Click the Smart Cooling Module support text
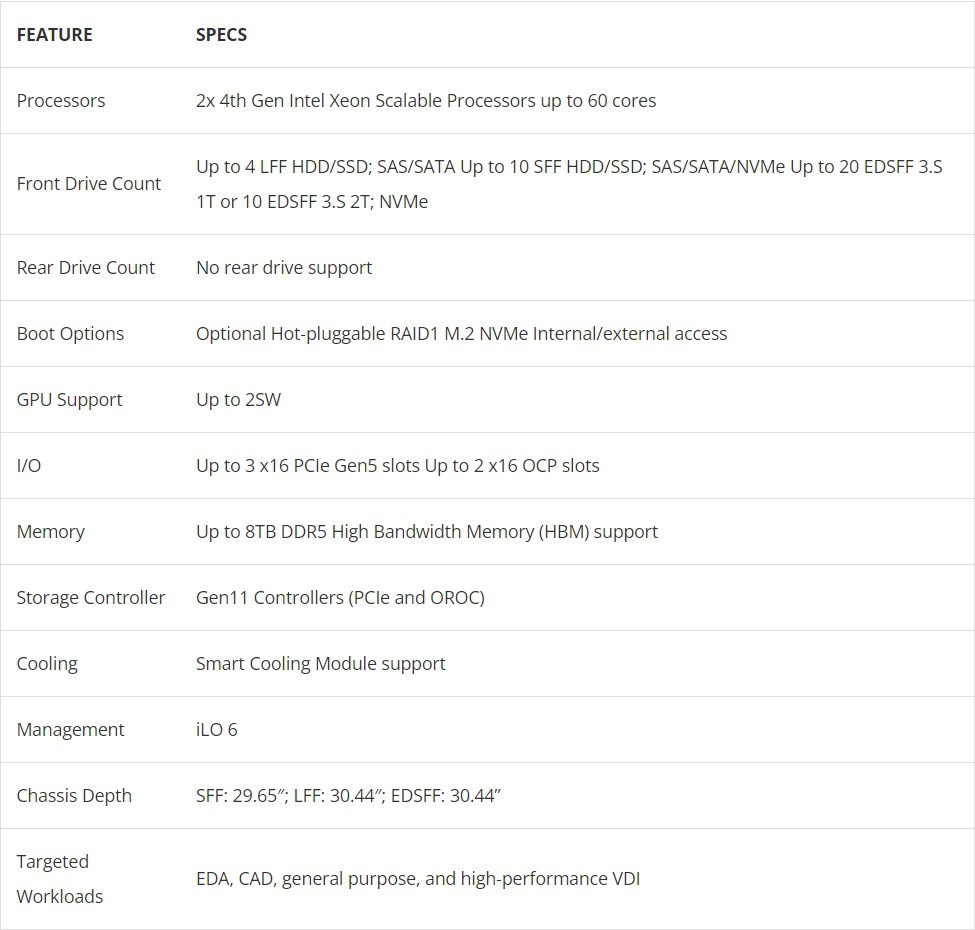This screenshot has height=930, width=975. point(320,664)
